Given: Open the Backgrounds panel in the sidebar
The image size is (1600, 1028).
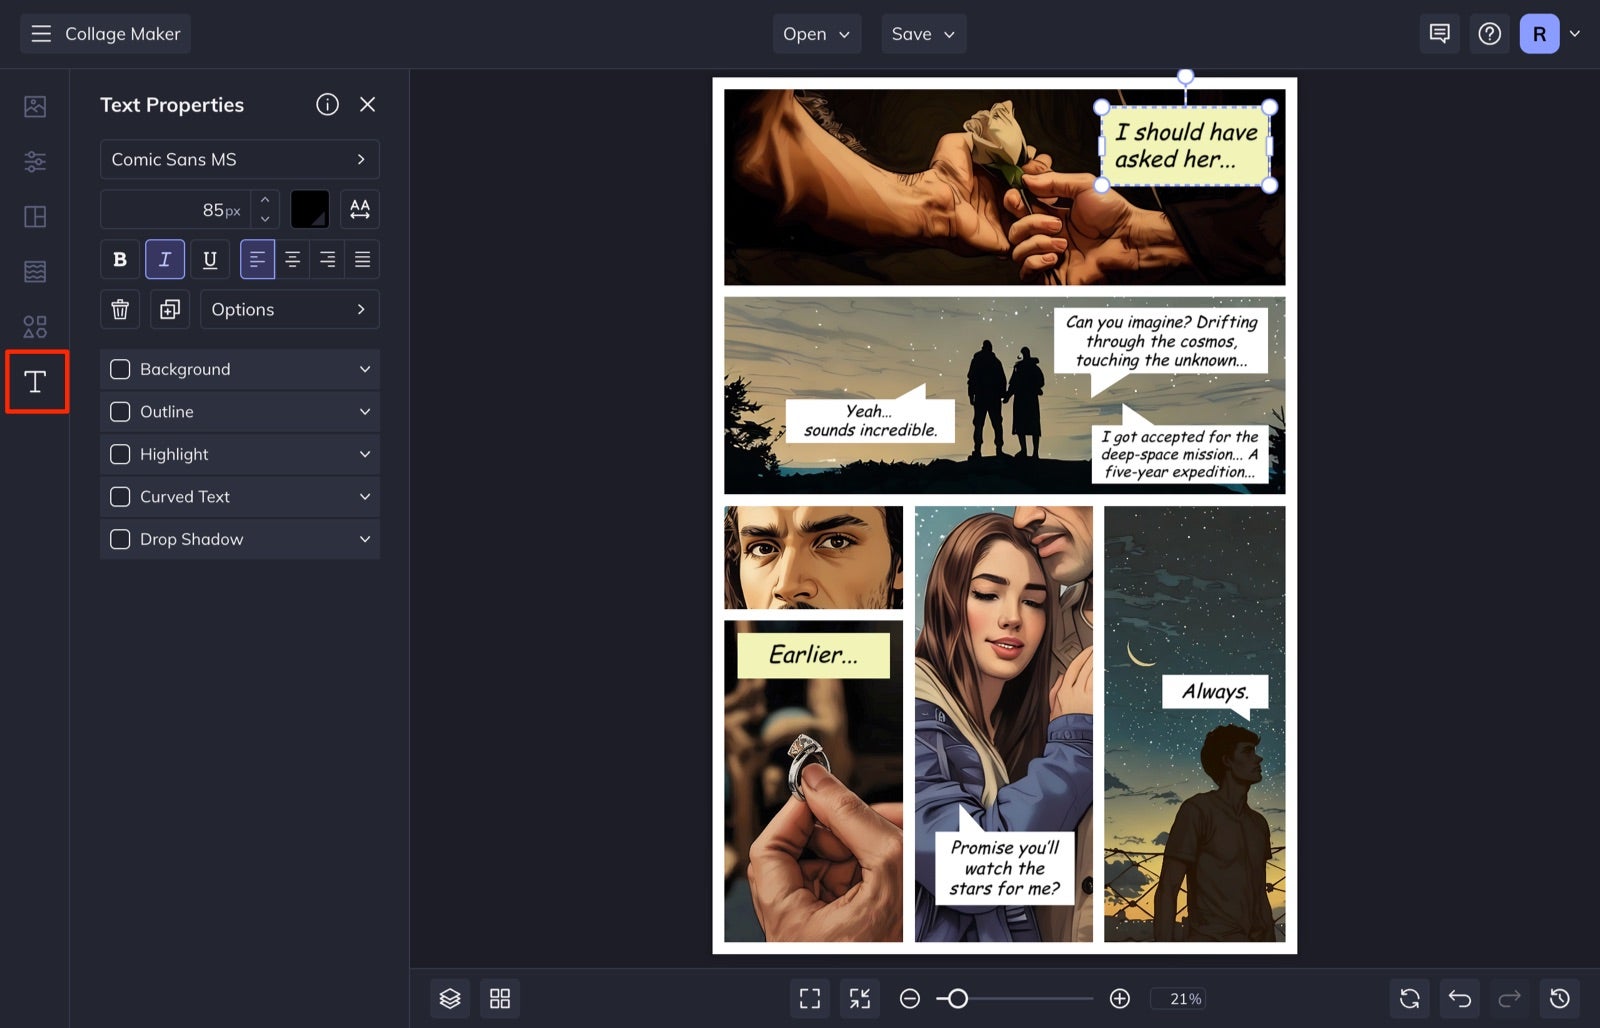Looking at the screenshot, I should 35,270.
